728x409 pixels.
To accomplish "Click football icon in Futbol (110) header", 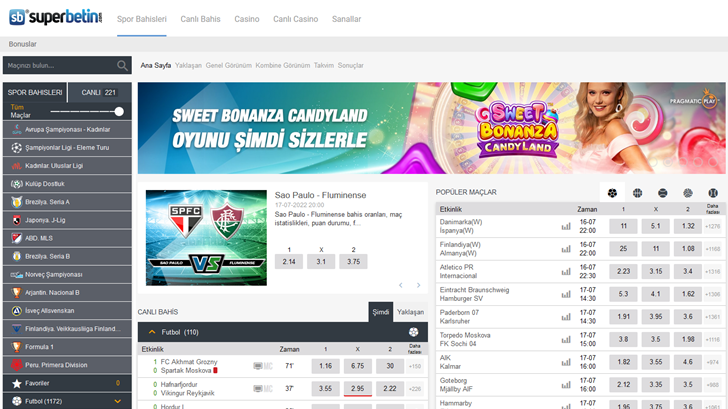I will coord(413,332).
